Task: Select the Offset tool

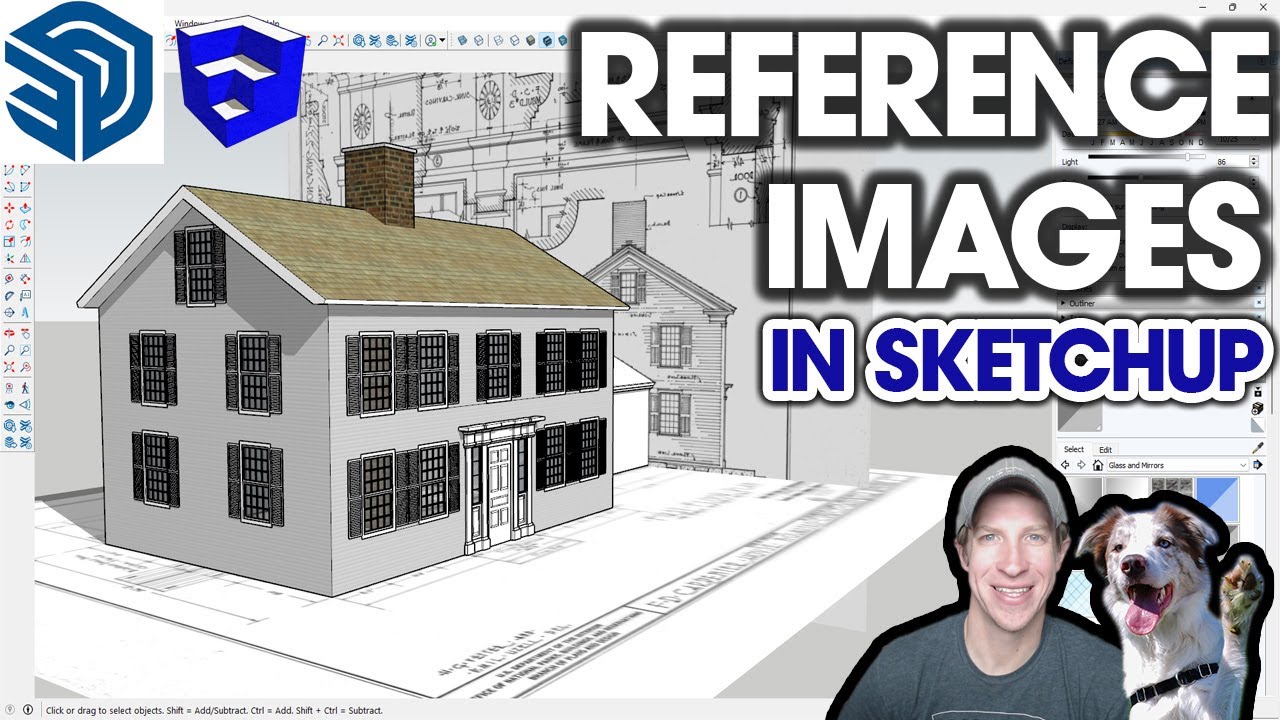Action: 25,239
